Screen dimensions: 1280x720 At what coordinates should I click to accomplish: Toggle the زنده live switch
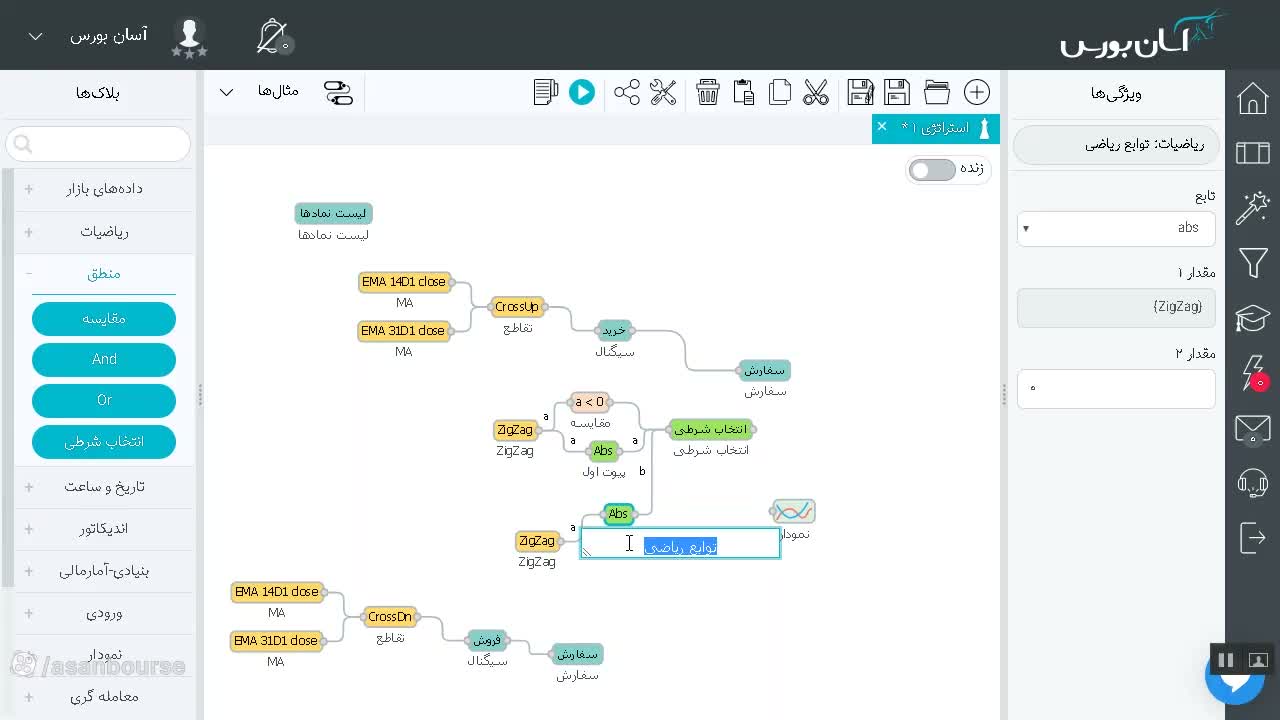(x=932, y=170)
